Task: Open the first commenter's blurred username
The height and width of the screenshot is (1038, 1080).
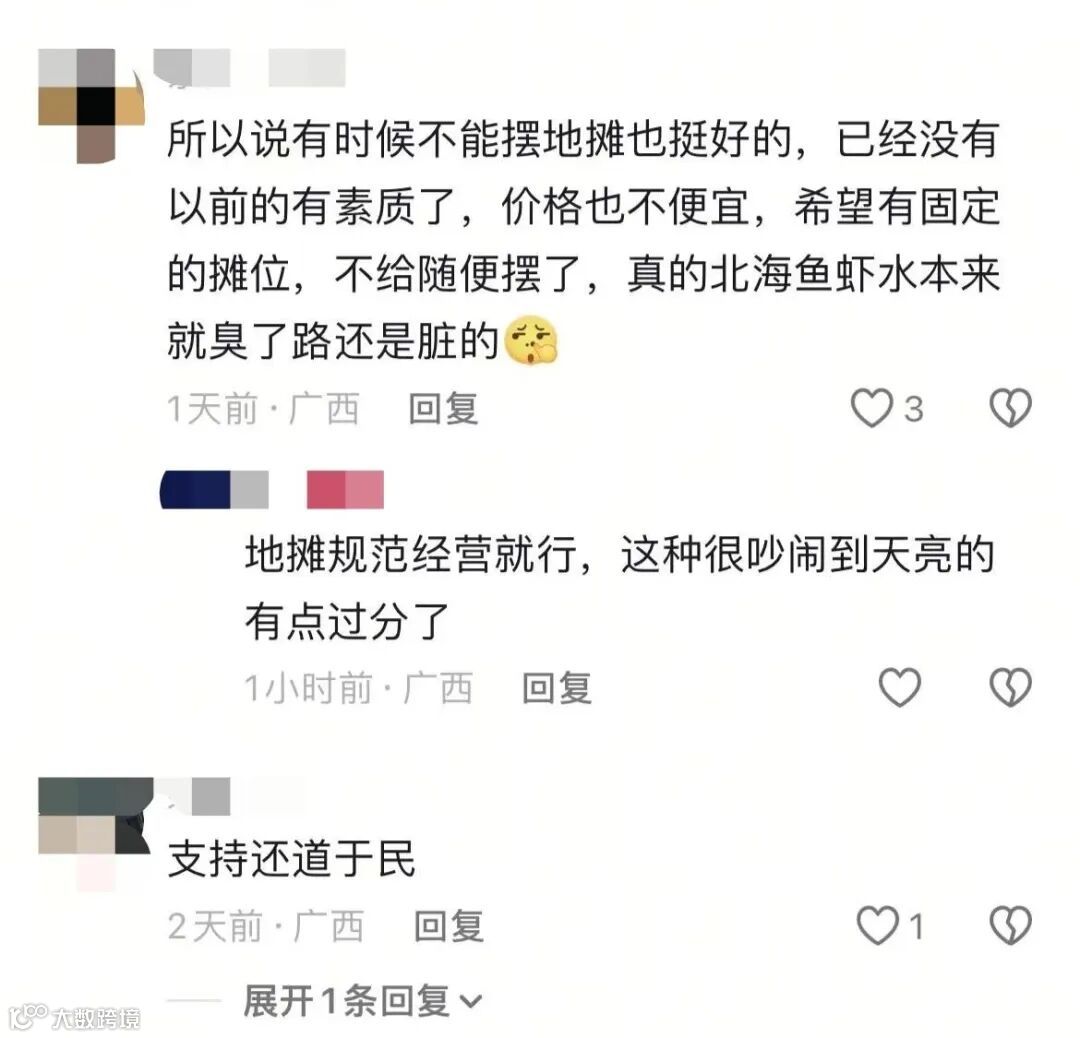Action: point(249,68)
